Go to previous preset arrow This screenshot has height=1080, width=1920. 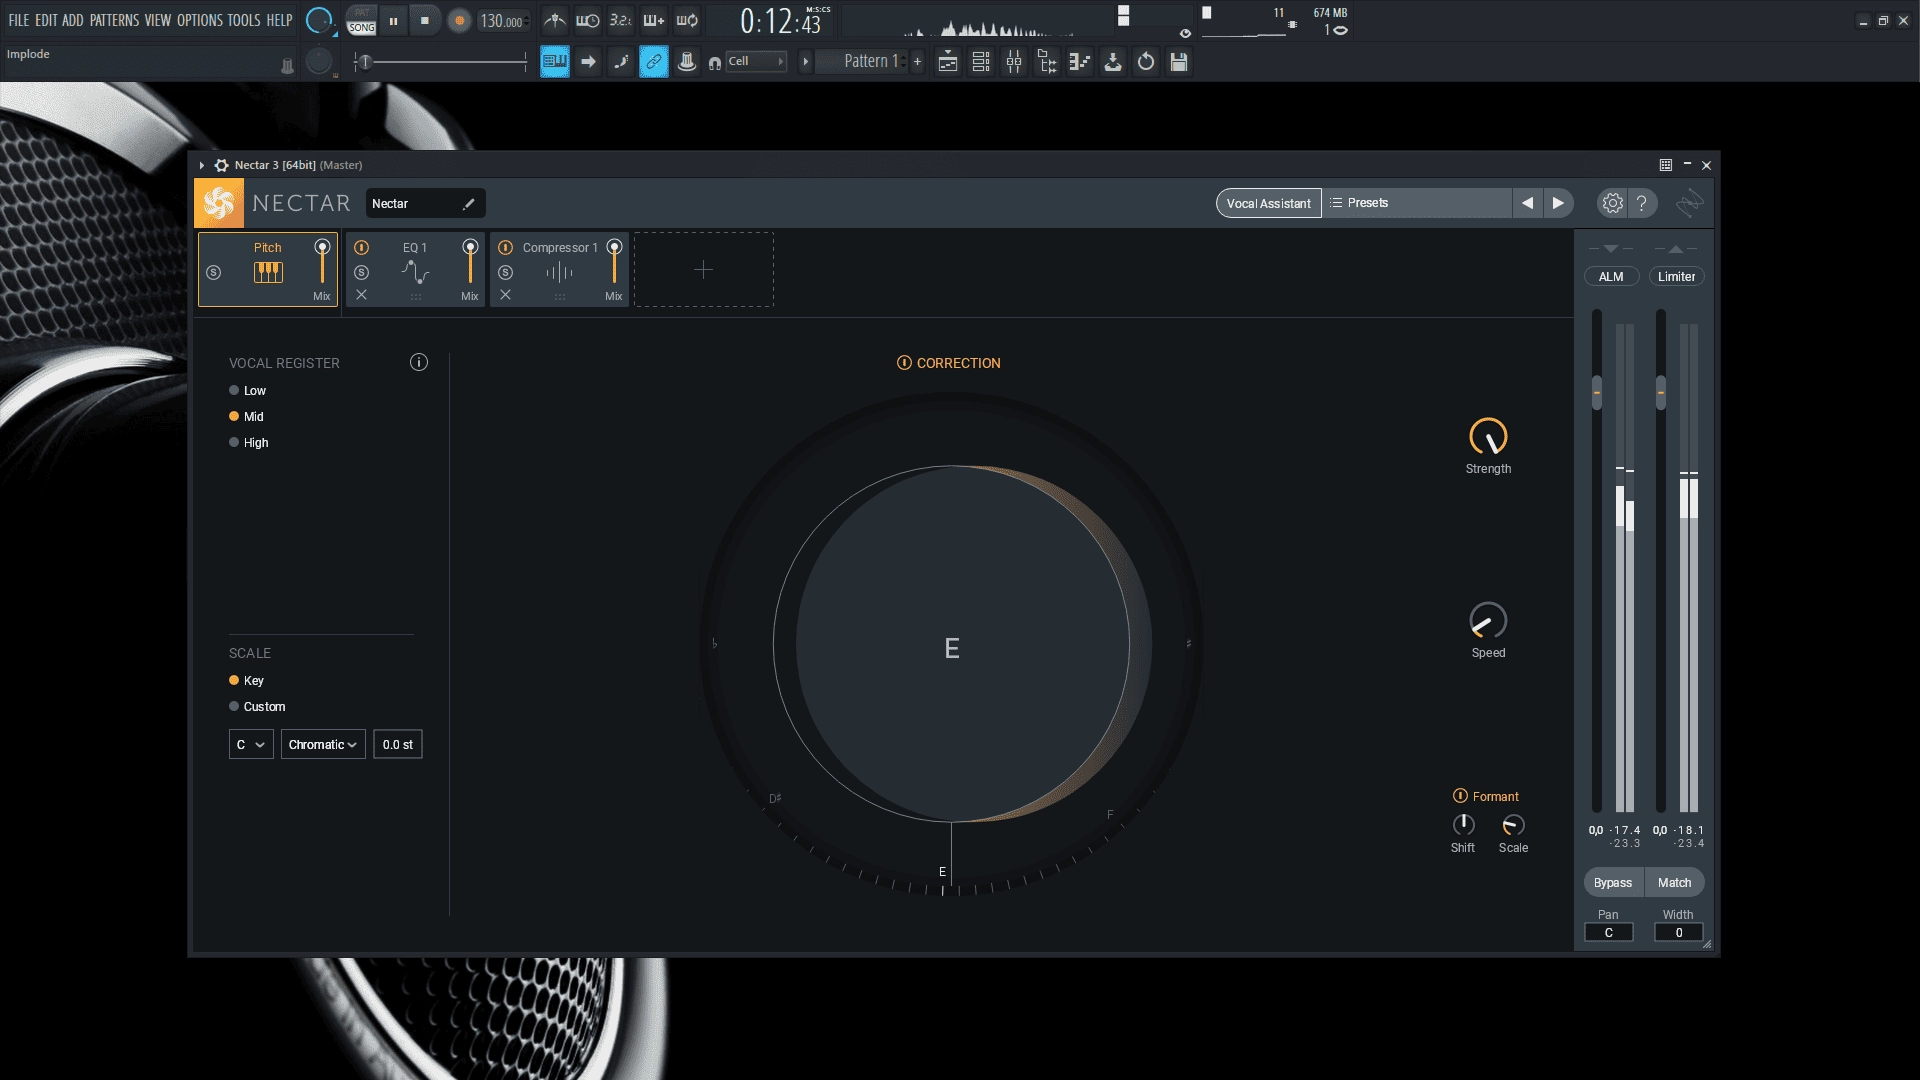tap(1527, 203)
